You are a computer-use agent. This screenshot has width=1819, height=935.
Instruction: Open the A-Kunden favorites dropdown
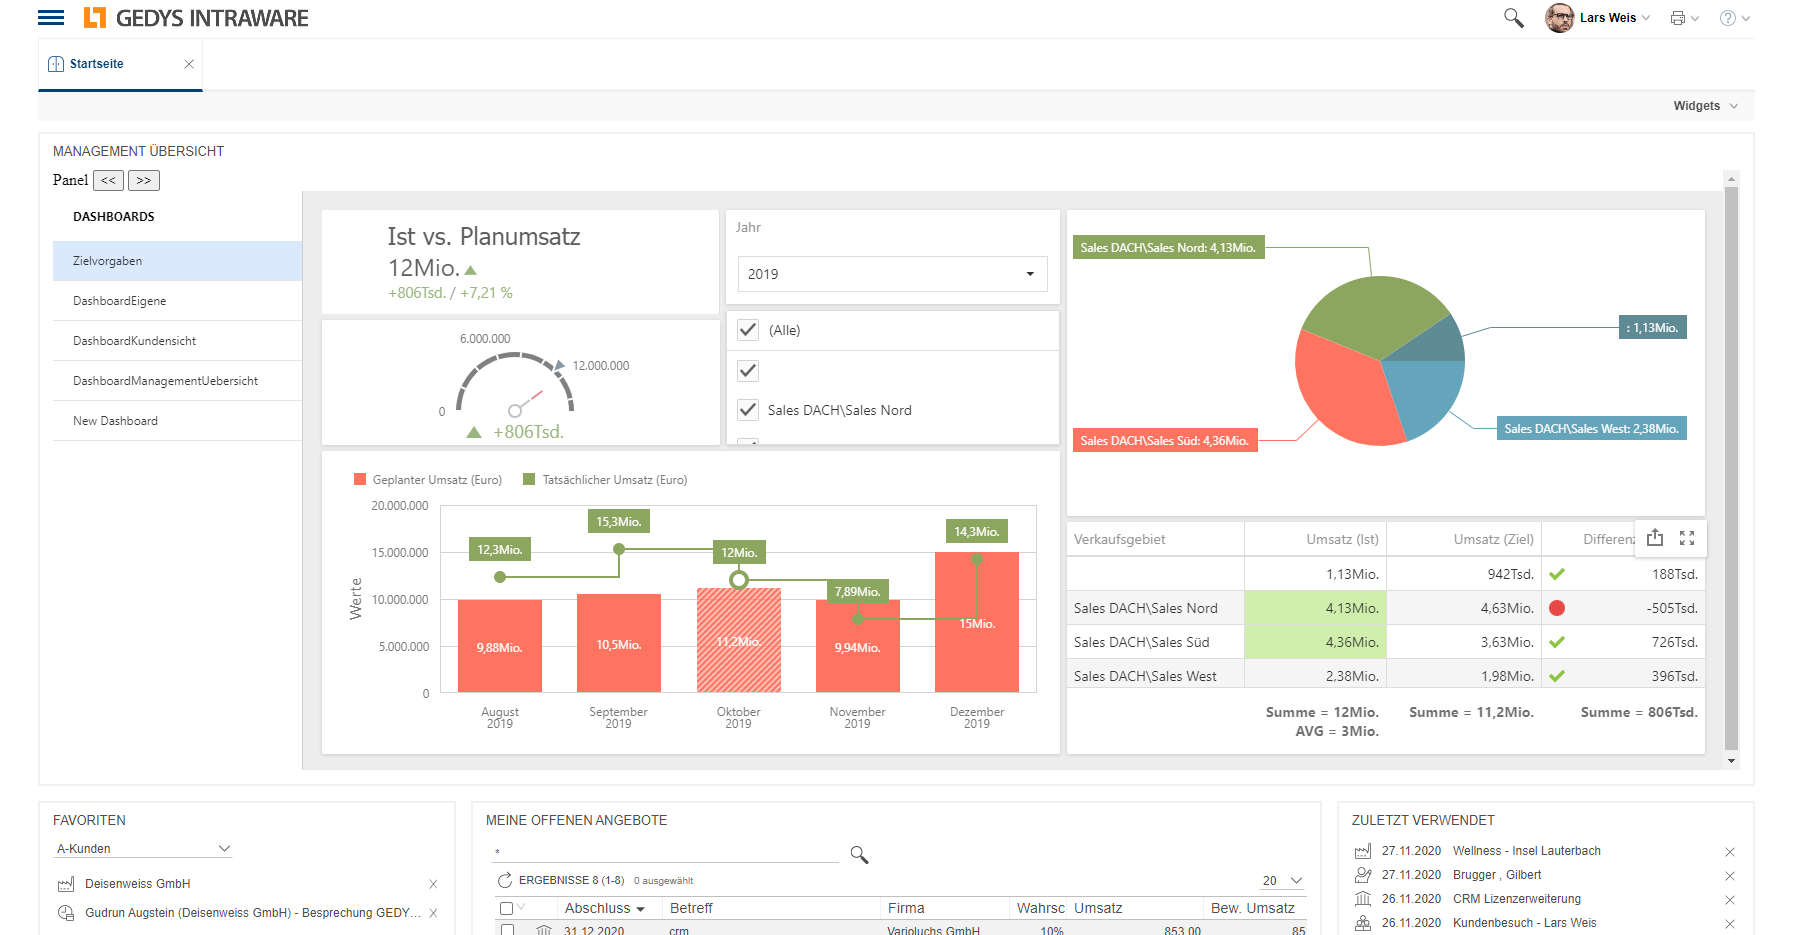click(143, 847)
